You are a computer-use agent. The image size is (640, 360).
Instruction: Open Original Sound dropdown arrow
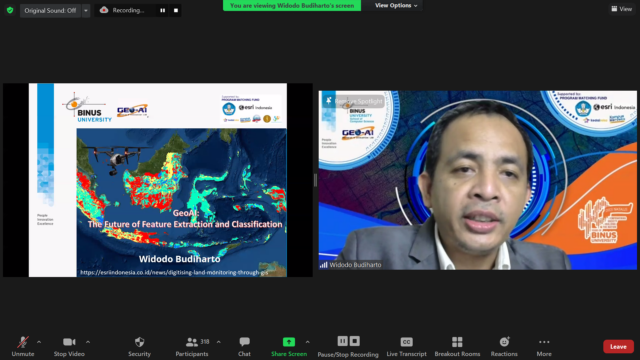click(86, 11)
